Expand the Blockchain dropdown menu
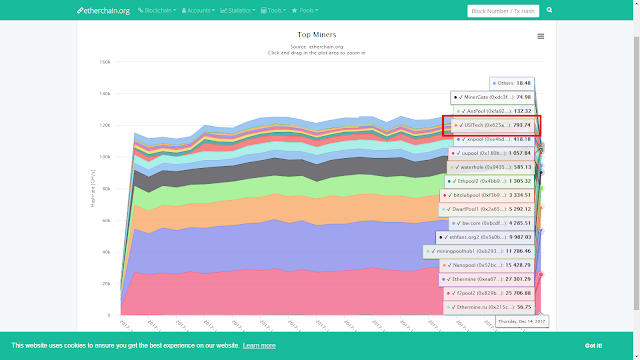The image size is (640, 360). 157,11
